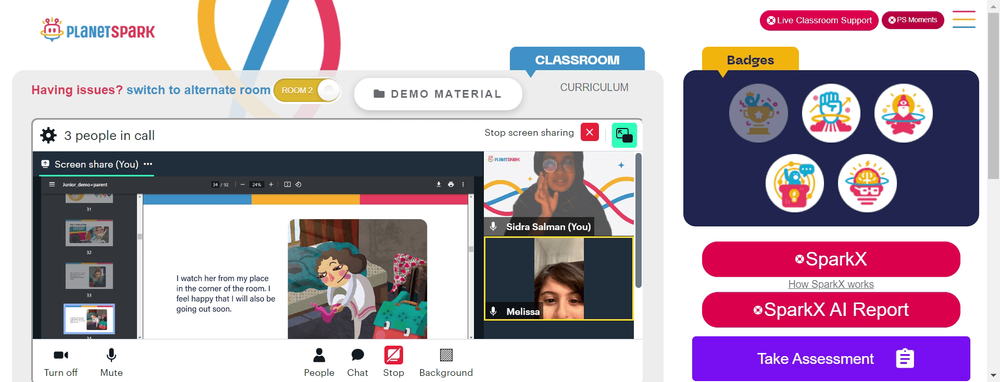Viewport: 1000px width, 382px height.
Task: Select the Screen share (You) tab
Action: click(x=96, y=165)
